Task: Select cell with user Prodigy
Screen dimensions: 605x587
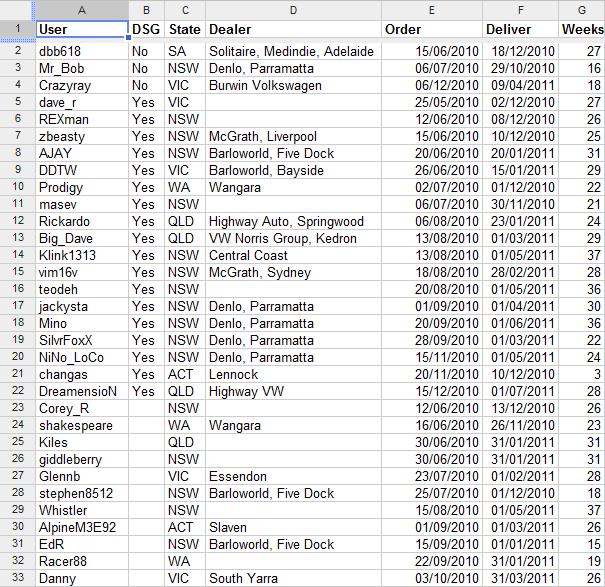Action: pos(82,187)
